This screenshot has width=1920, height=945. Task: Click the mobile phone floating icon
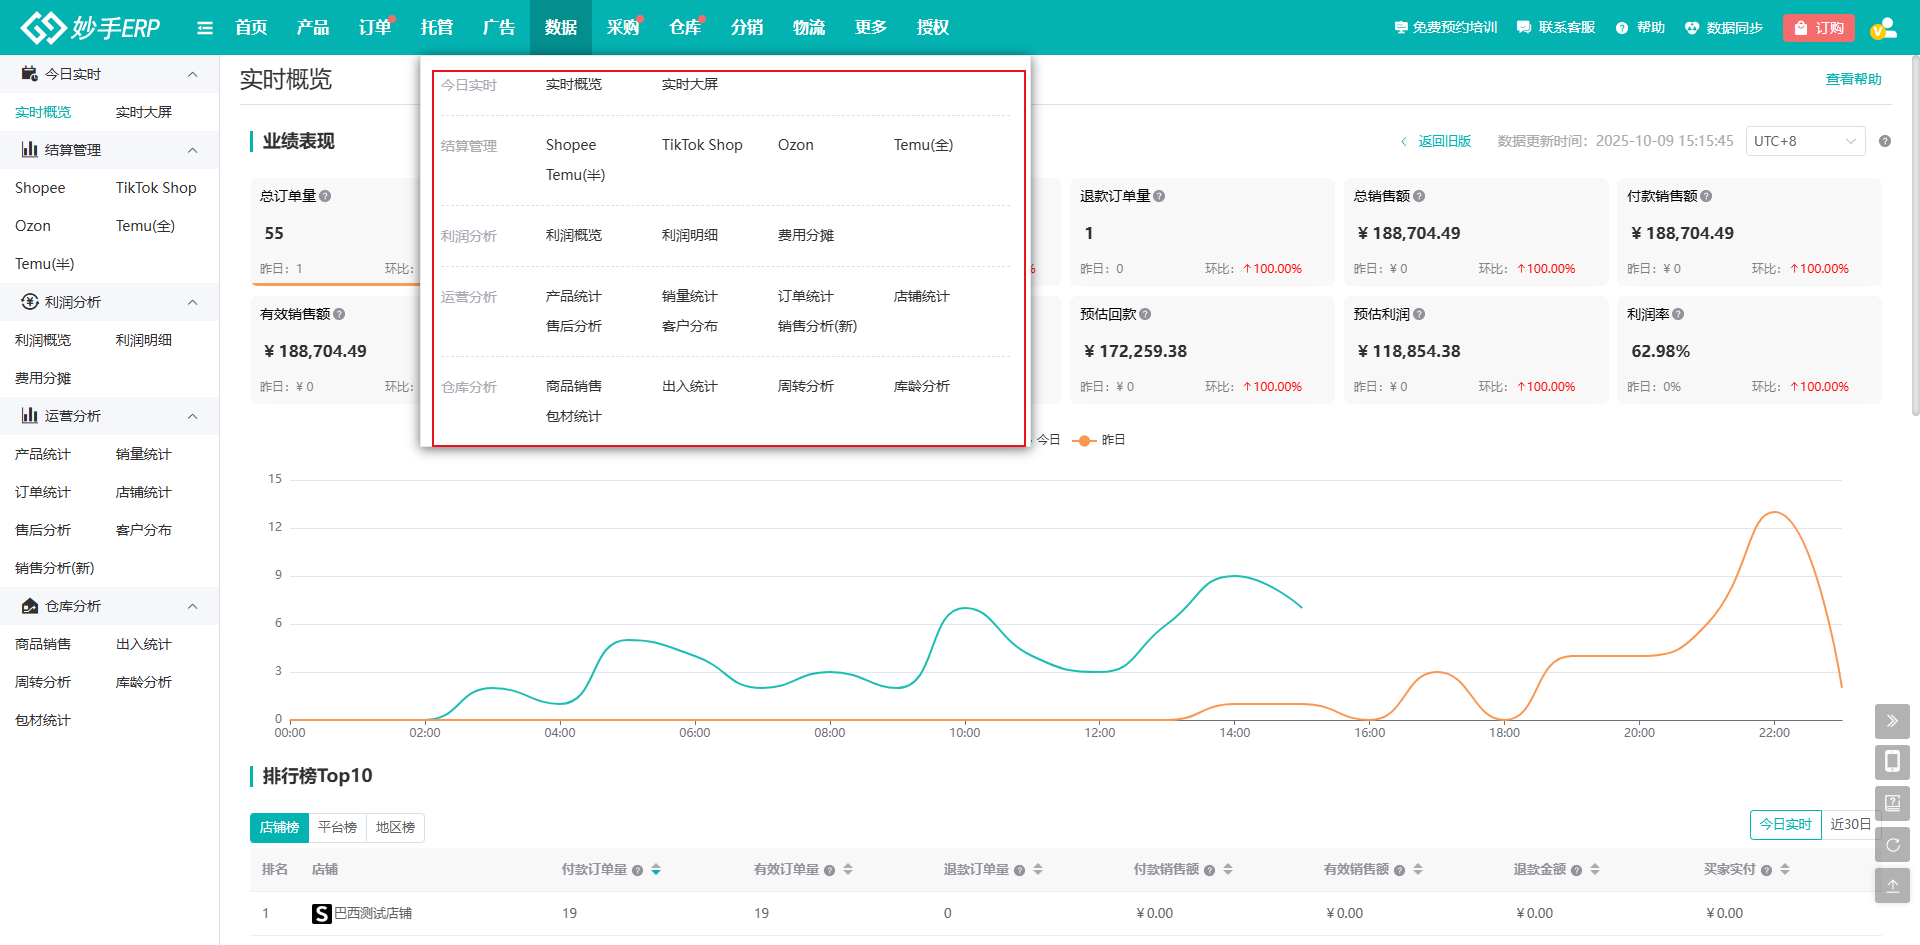tap(1892, 762)
